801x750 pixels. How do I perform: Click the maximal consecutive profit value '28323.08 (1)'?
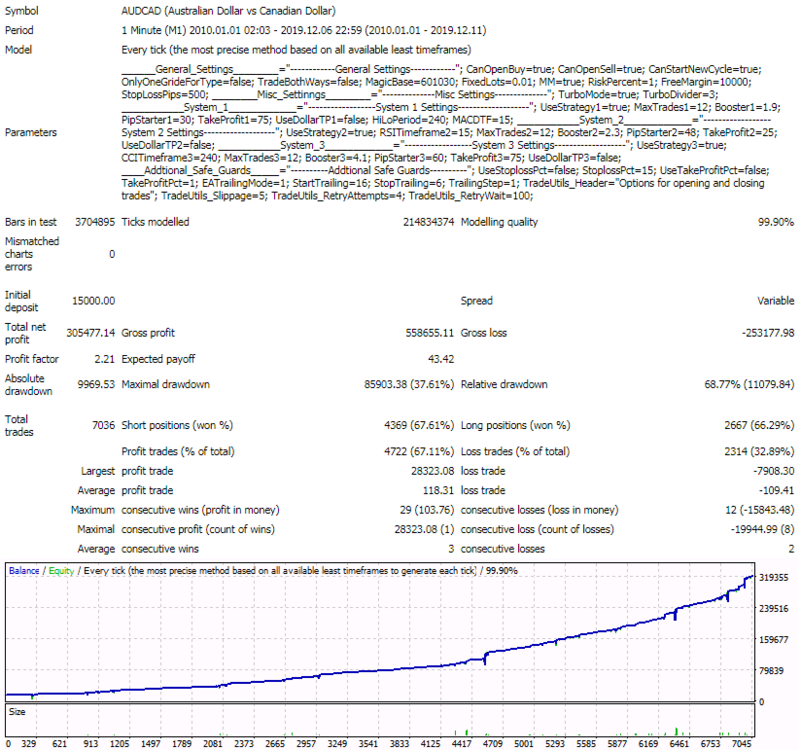coord(424,529)
